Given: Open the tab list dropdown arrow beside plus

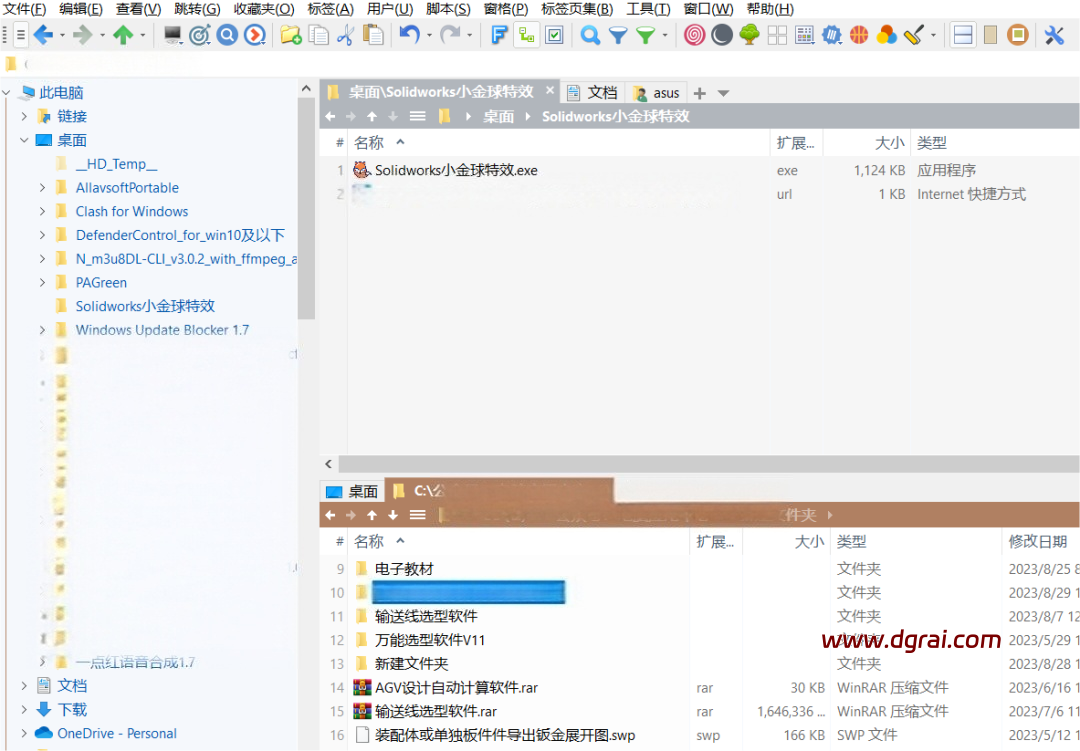Looking at the screenshot, I should tap(724, 93).
